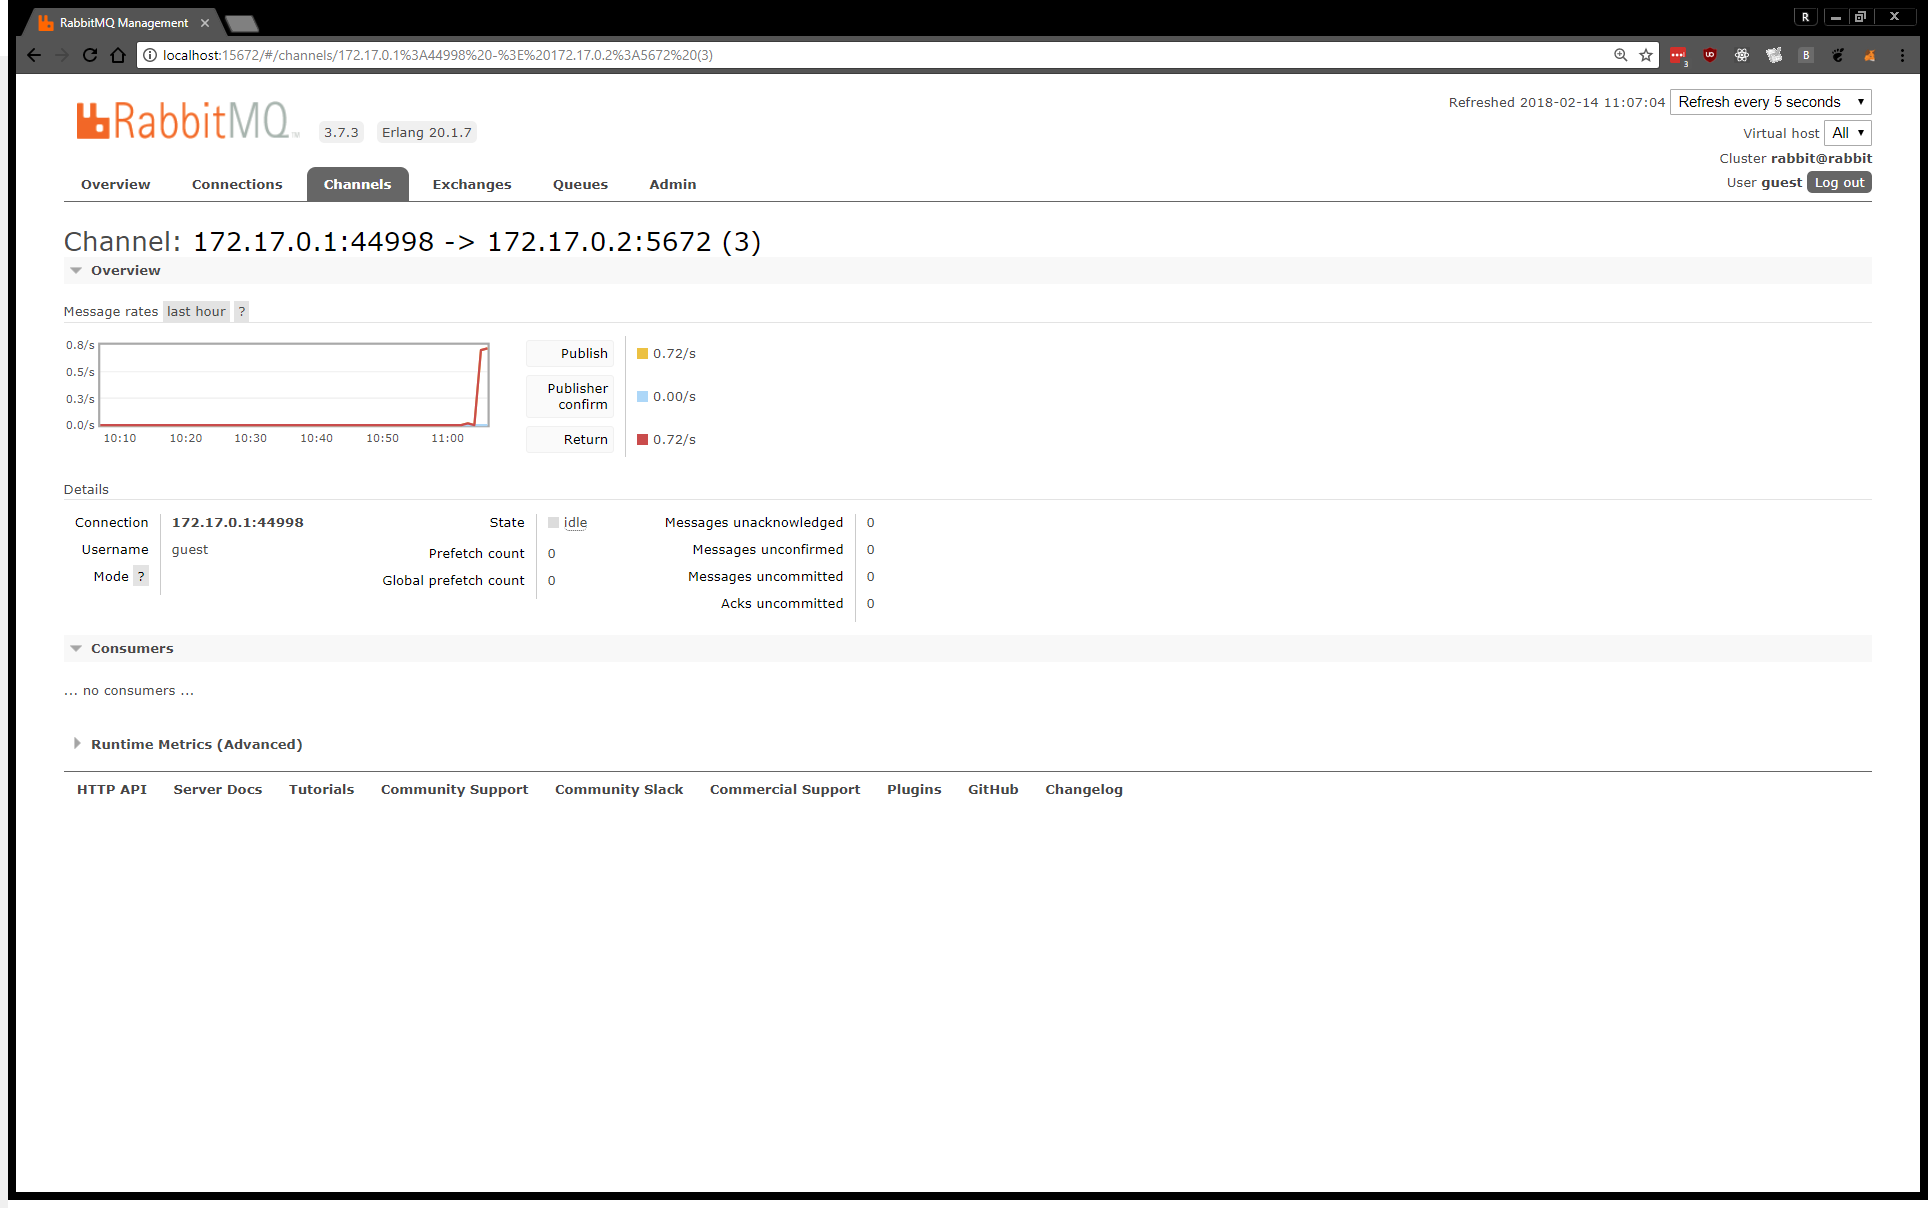Viewport: 1928px width, 1208px height.
Task: Open the Virtual host All dropdown
Action: click(x=1847, y=132)
